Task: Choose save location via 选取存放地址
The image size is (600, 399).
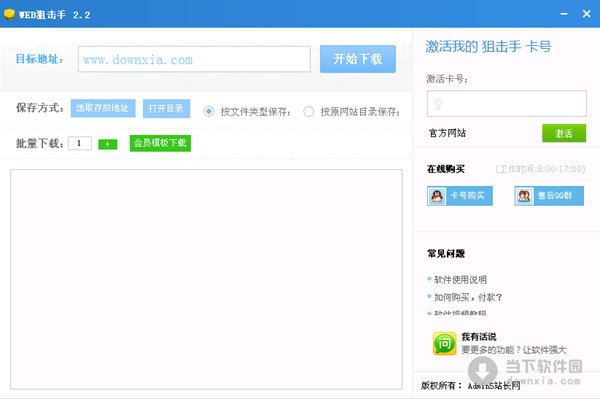Action: (103, 108)
